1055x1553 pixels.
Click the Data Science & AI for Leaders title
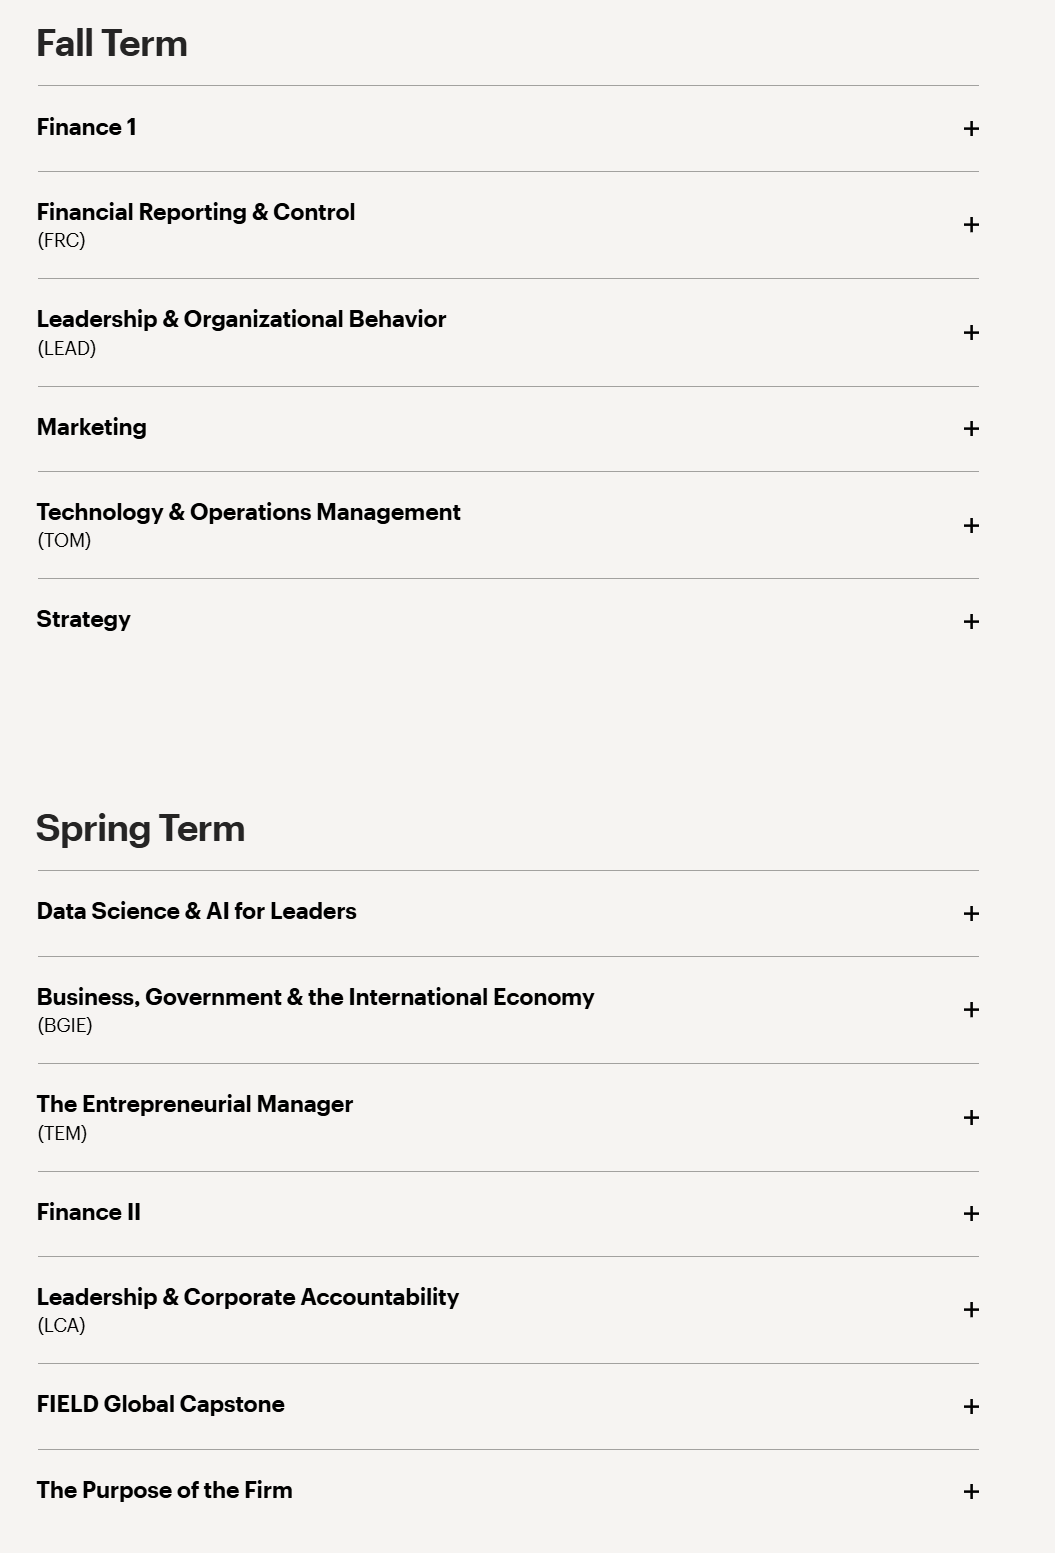(197, 911)
